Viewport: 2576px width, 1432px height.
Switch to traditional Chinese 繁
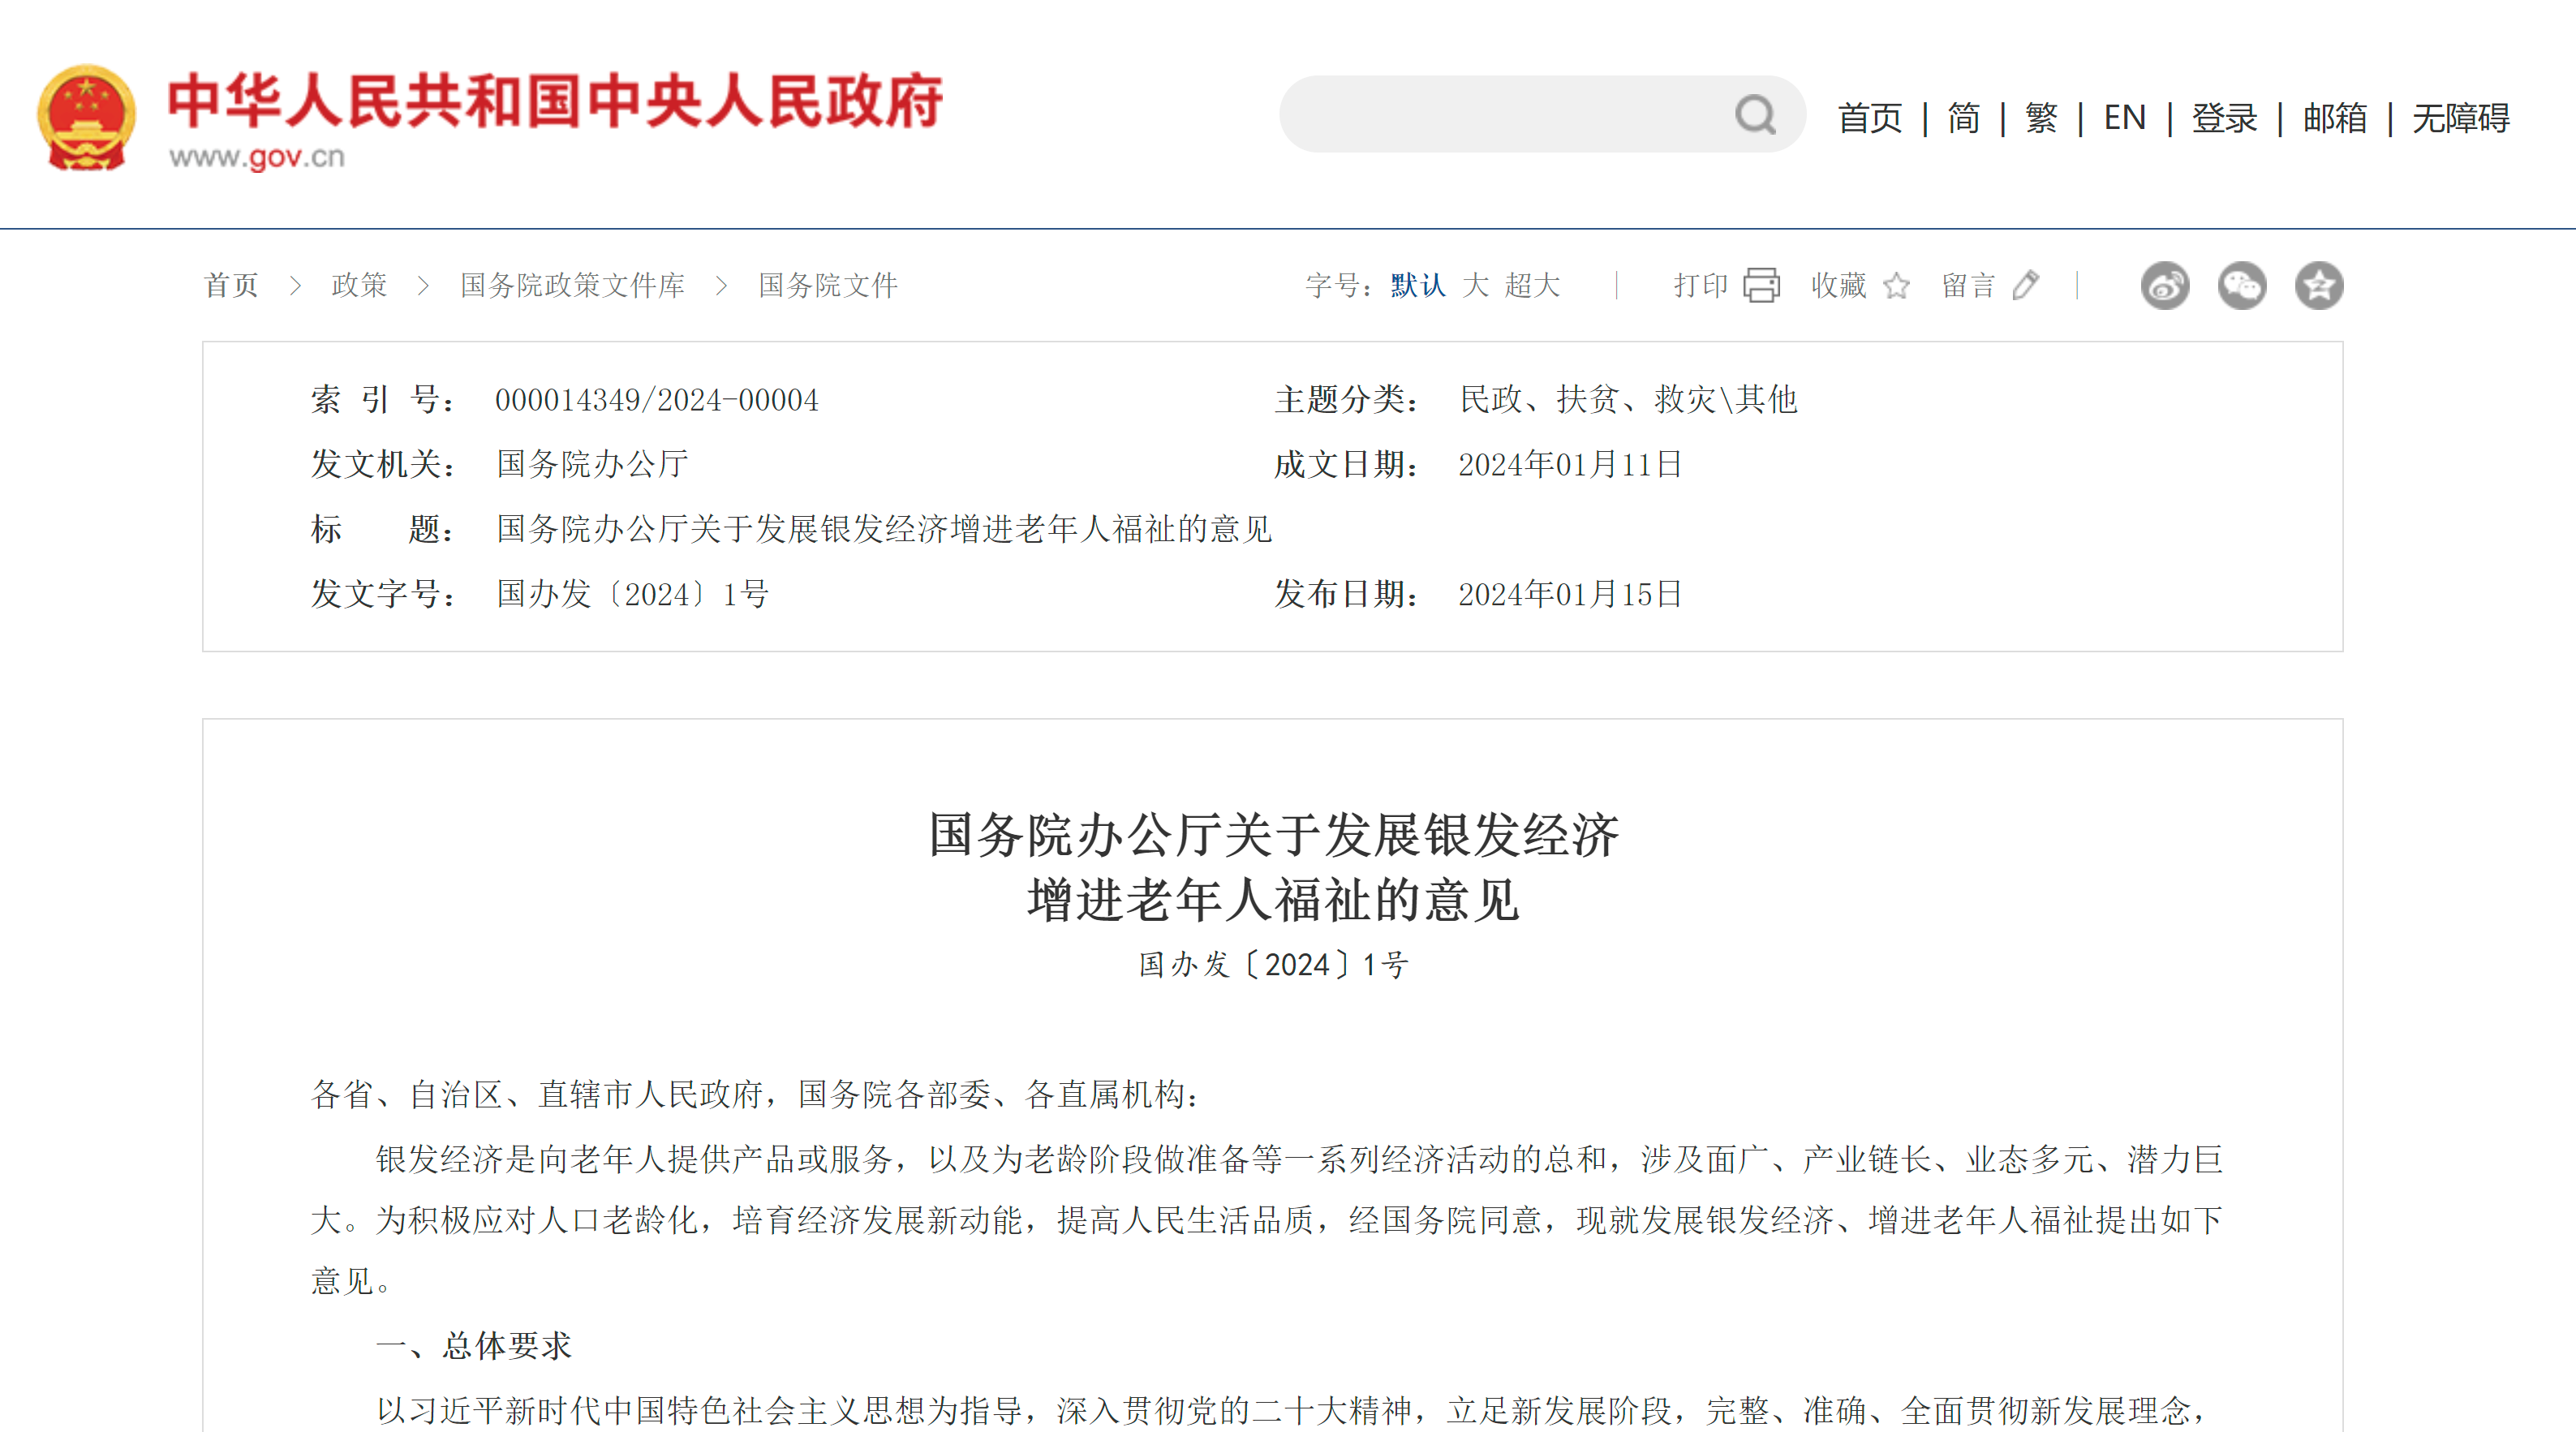tap(2041, 118)
